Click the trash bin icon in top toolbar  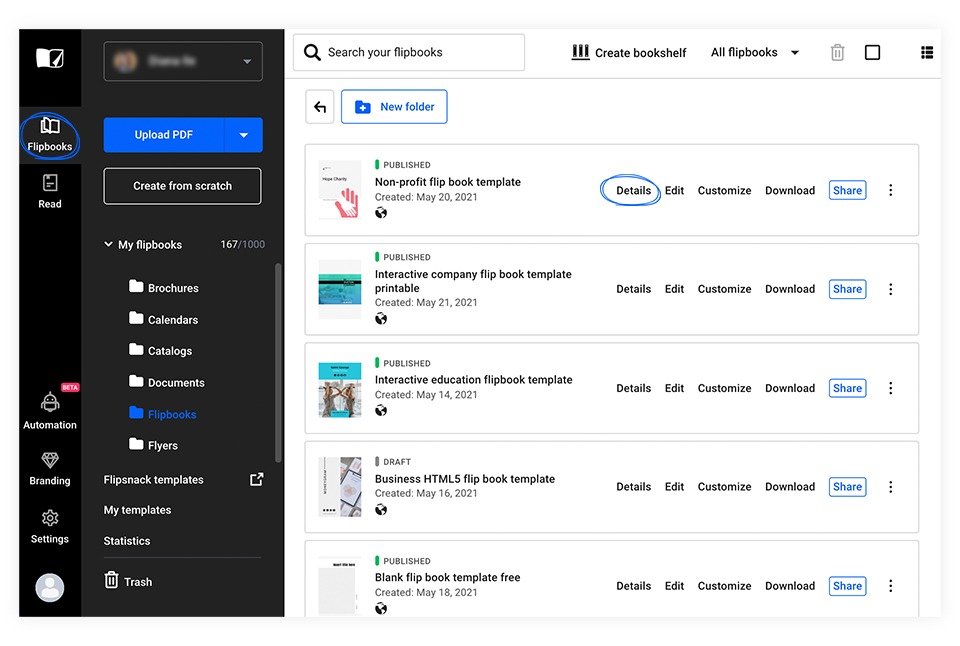(x=838, y=53)
